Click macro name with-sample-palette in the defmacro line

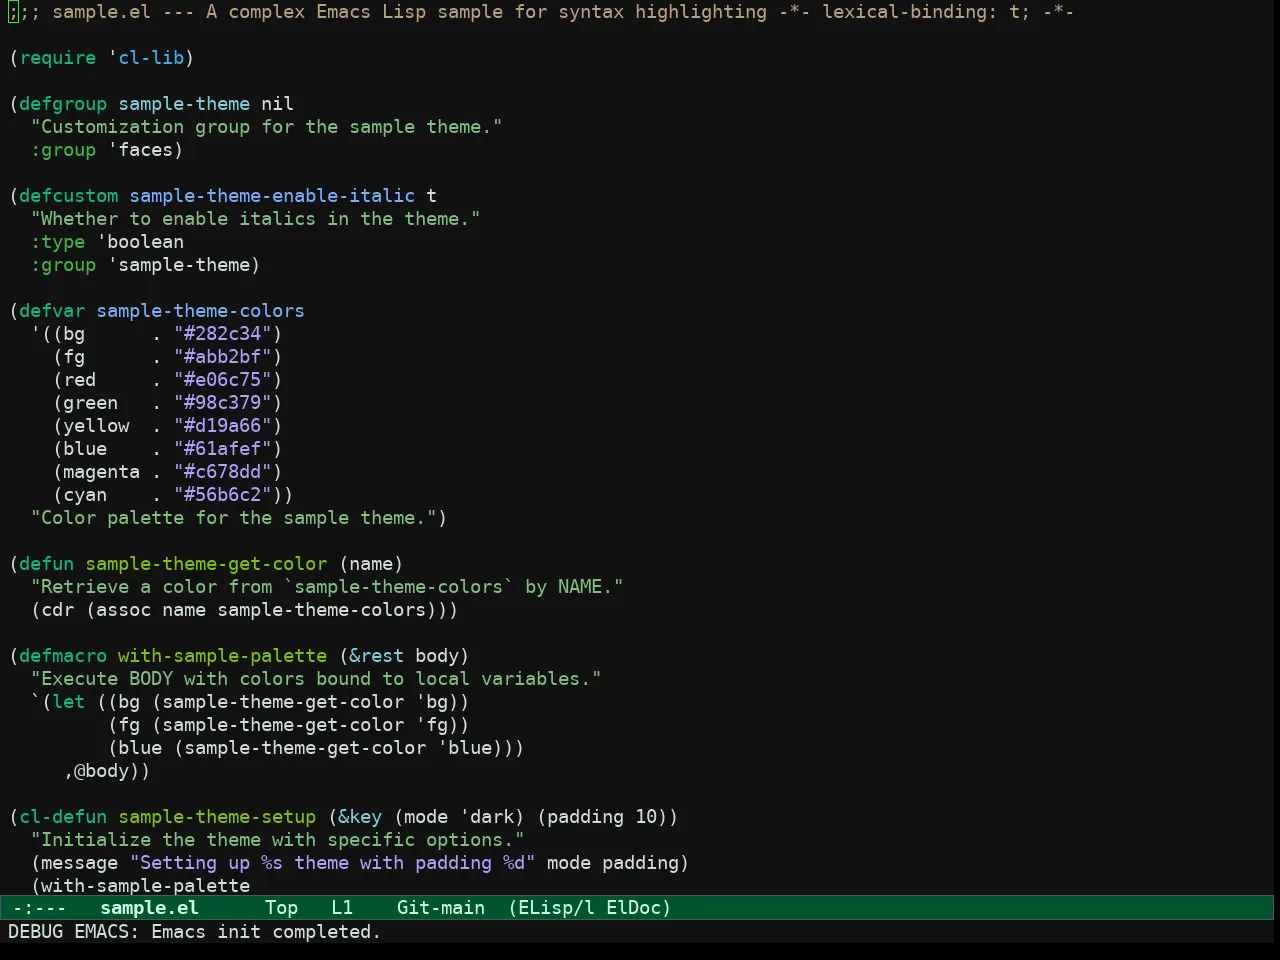[222, 656]
